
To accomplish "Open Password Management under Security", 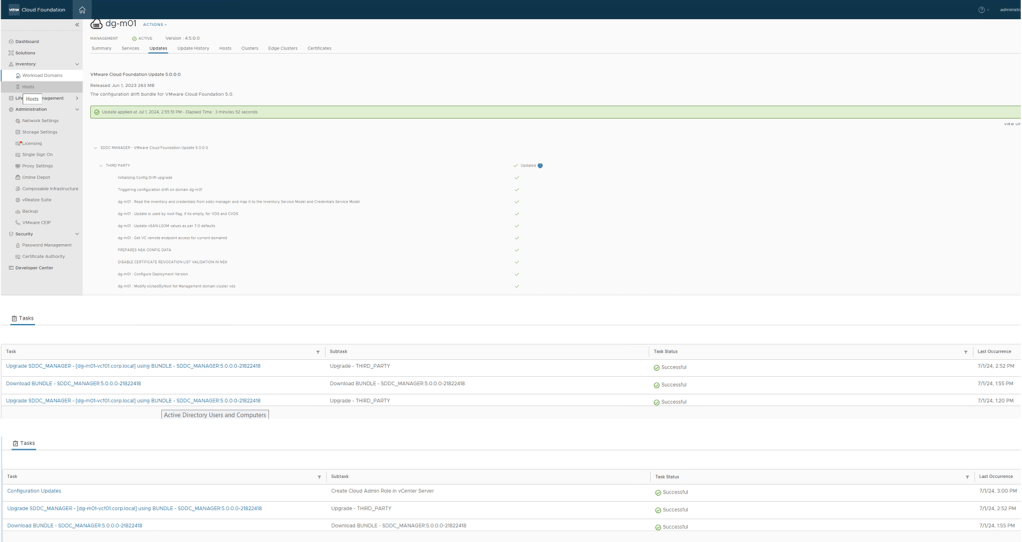I will tap(46, 245).
